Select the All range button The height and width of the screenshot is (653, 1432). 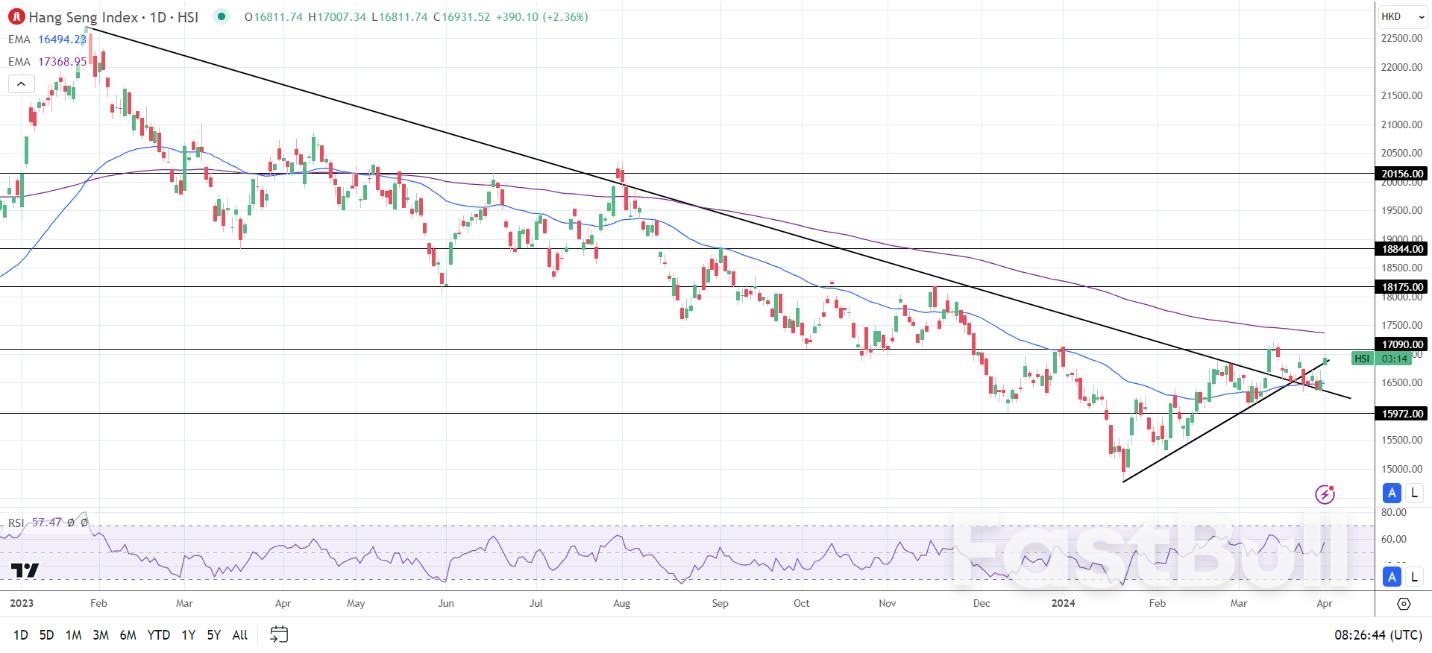239,634
